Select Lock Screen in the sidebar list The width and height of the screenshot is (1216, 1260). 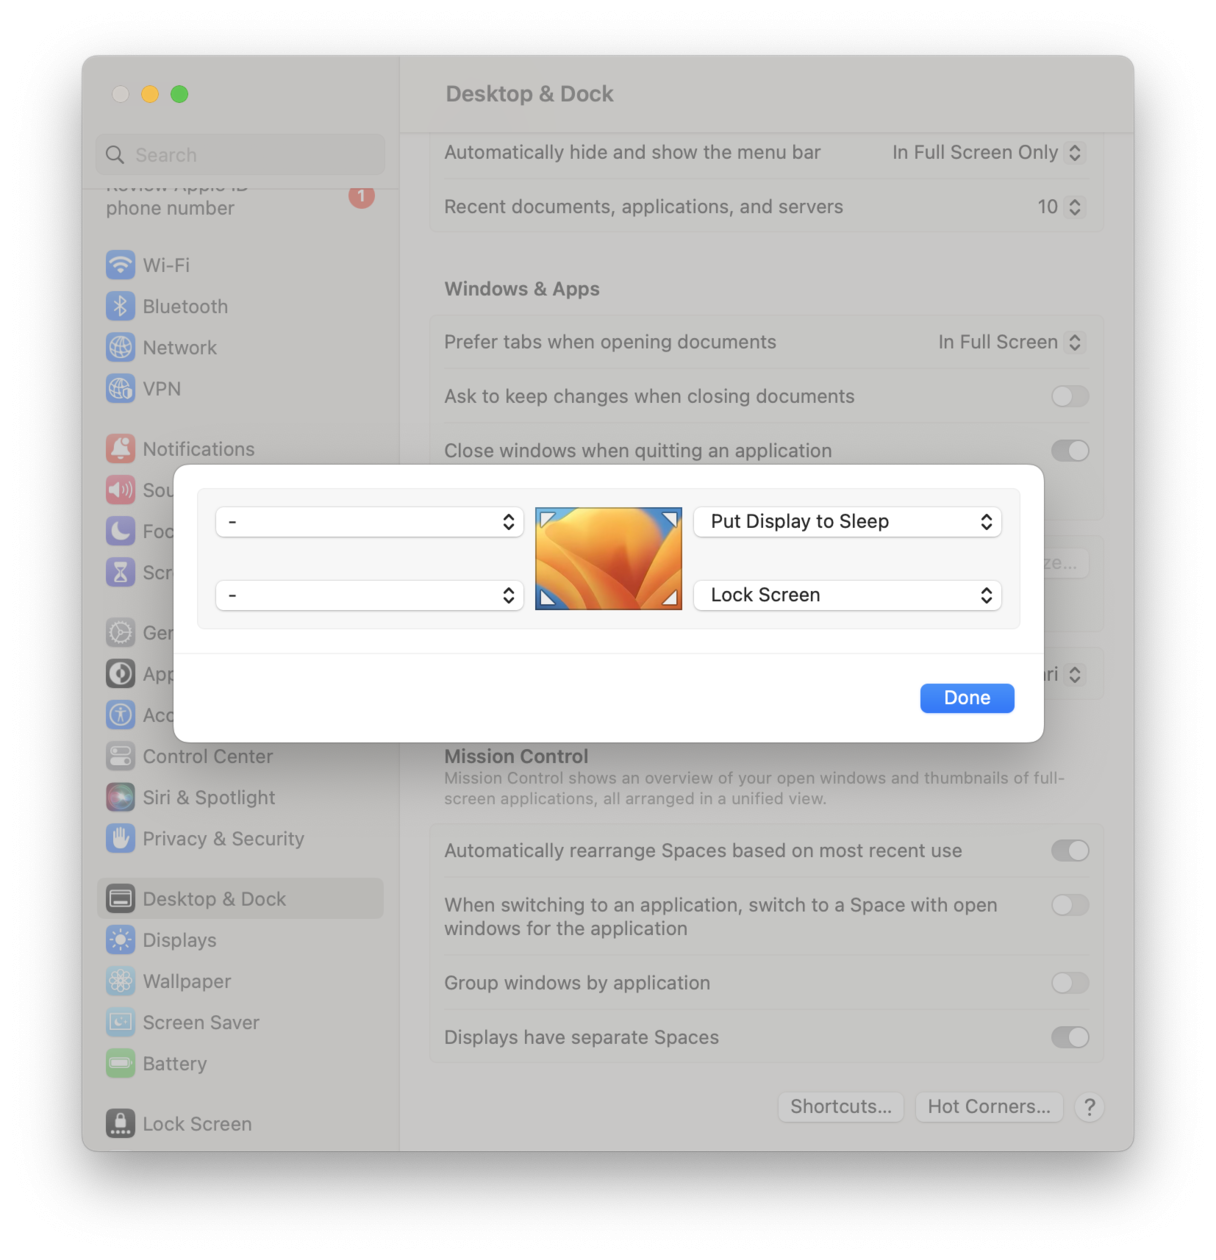(197, 1124)
